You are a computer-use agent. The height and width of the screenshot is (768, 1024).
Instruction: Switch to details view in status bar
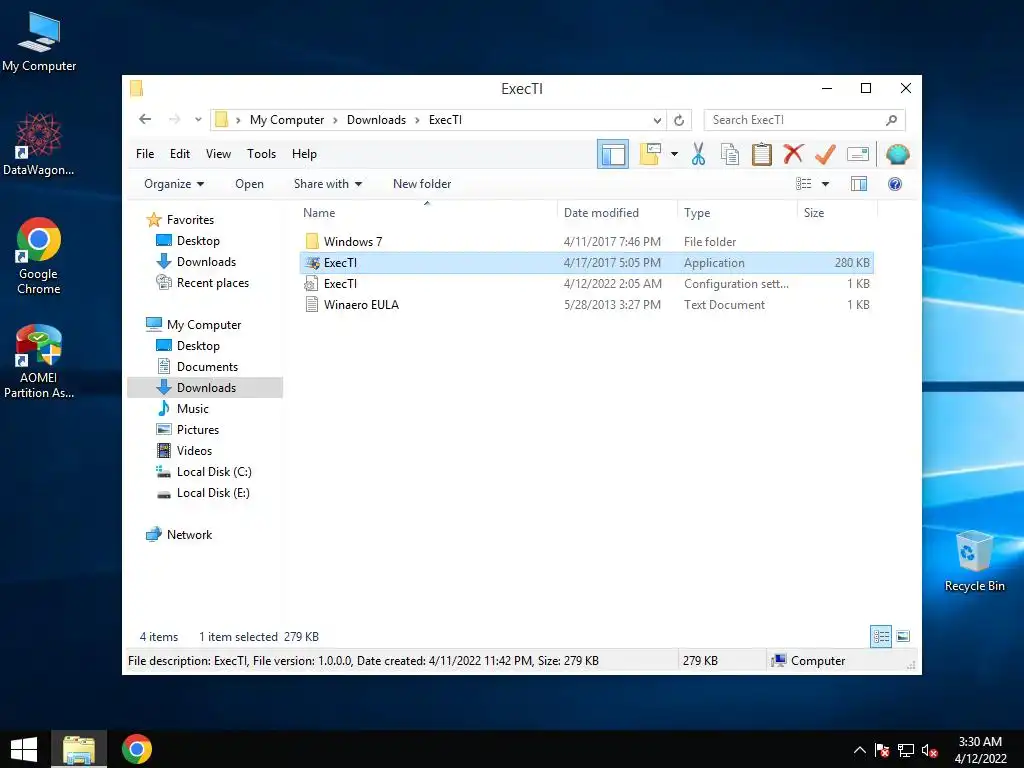point(881,636)
